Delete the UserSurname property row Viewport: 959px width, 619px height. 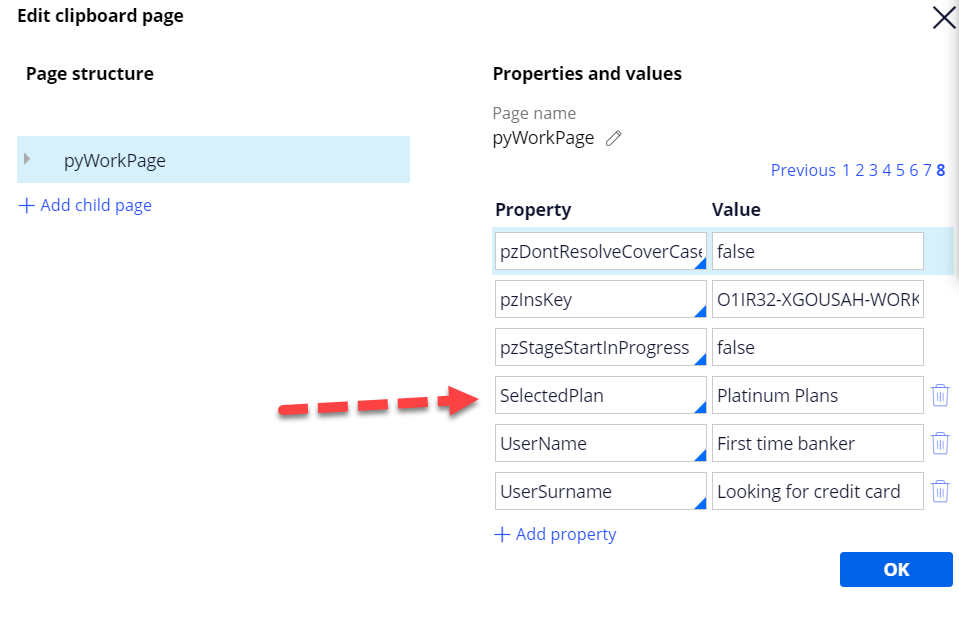(940, 491)
